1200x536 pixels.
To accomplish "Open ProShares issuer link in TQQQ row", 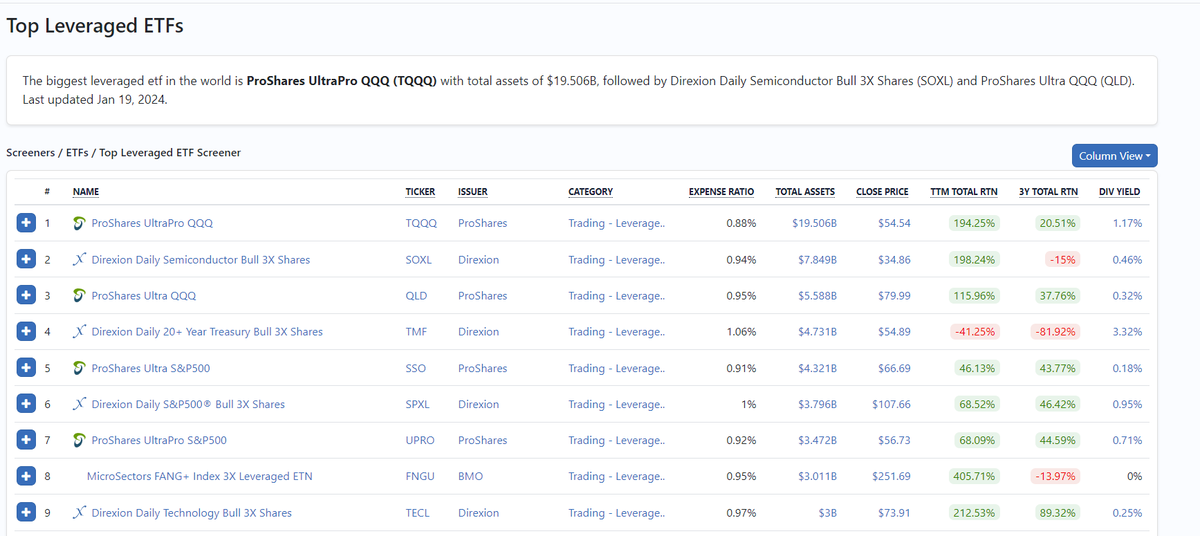I will pyautogui.click(x=483, y=223).
